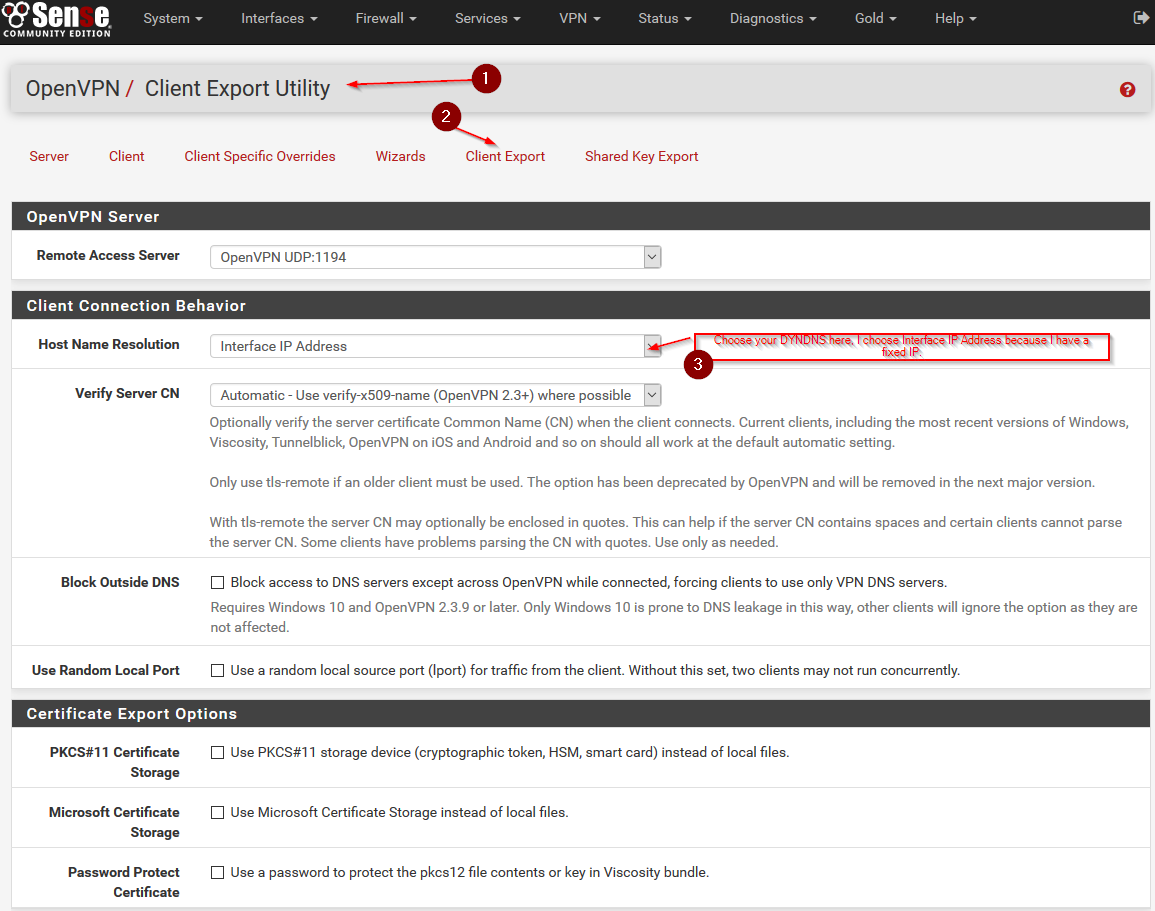Switch to Client Specific Overrides tab
Screen dimensions: 1155x911
[x=260, y=156]
